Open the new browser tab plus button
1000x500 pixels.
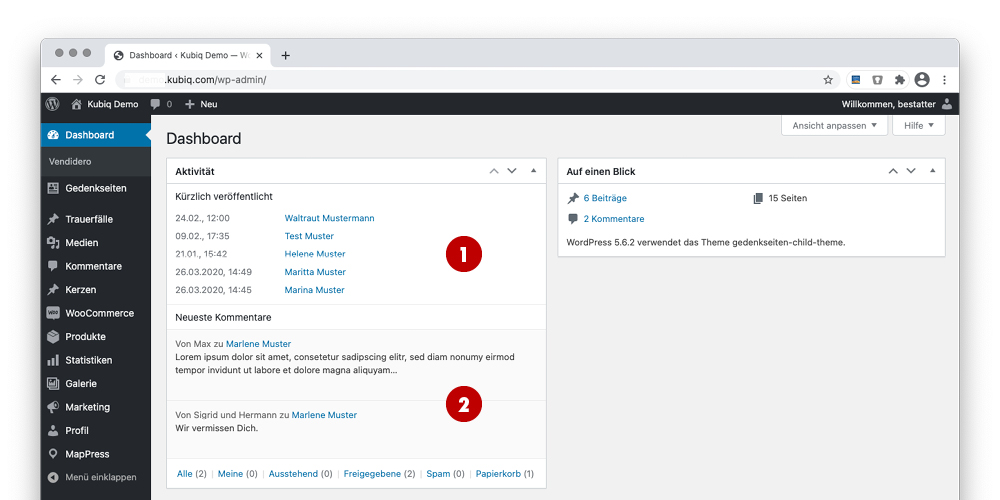(x=286, y=55)
